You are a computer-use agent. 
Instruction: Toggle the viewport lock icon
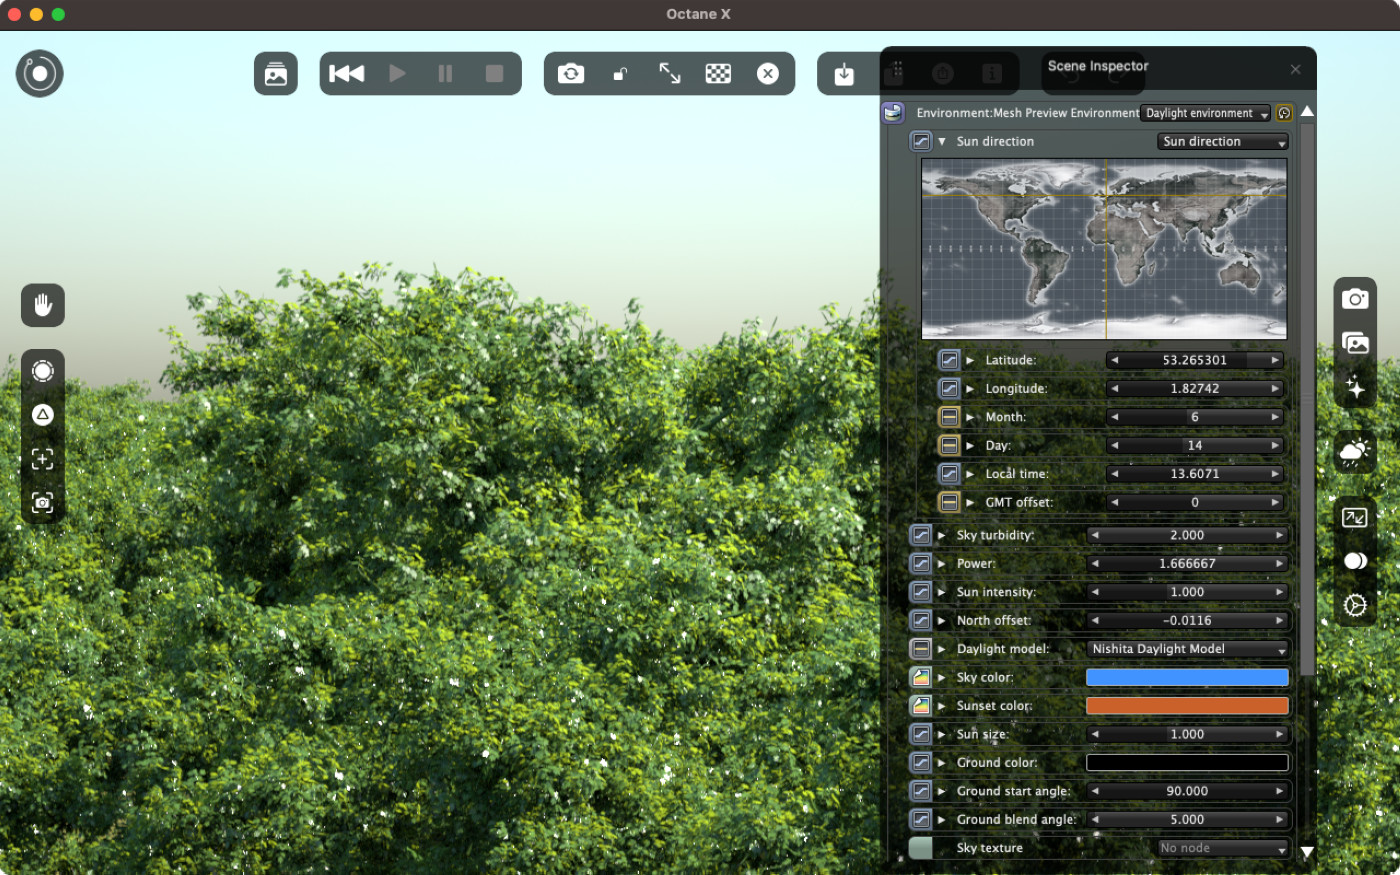coord(620,74)
